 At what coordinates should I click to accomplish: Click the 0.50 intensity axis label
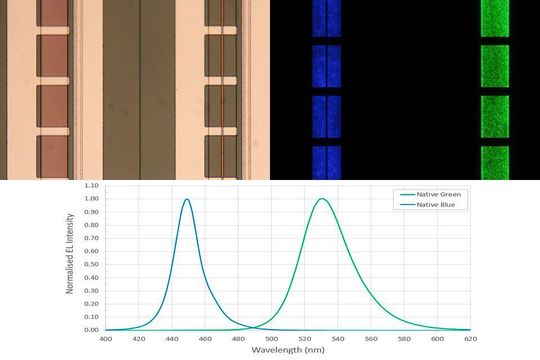pyautogui.click(x=91, y=264)
